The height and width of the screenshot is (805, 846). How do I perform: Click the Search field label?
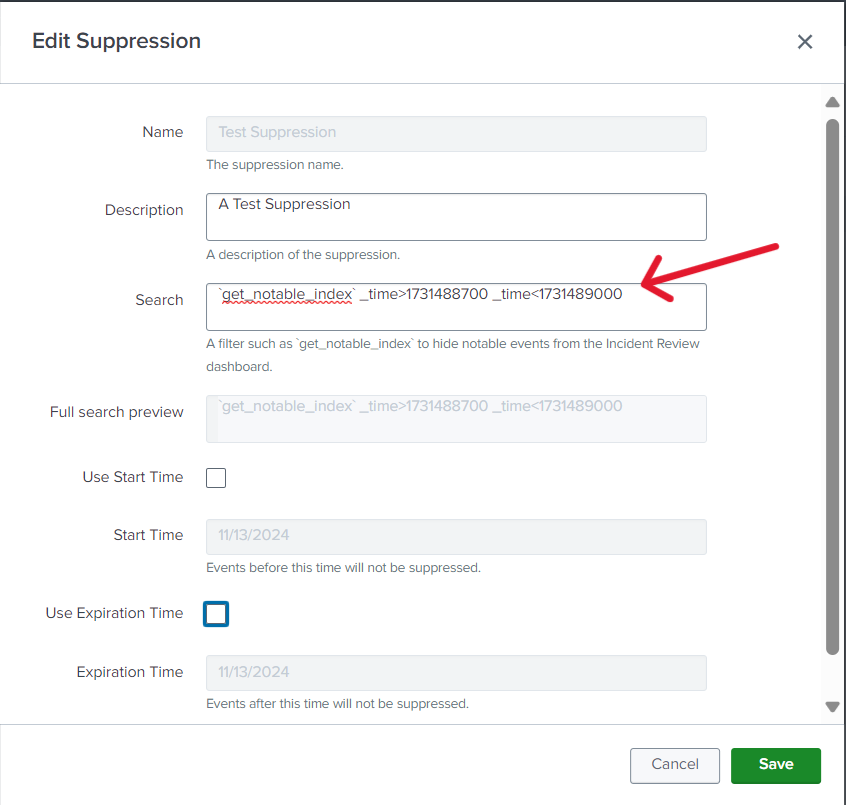(x=159, y=301)
